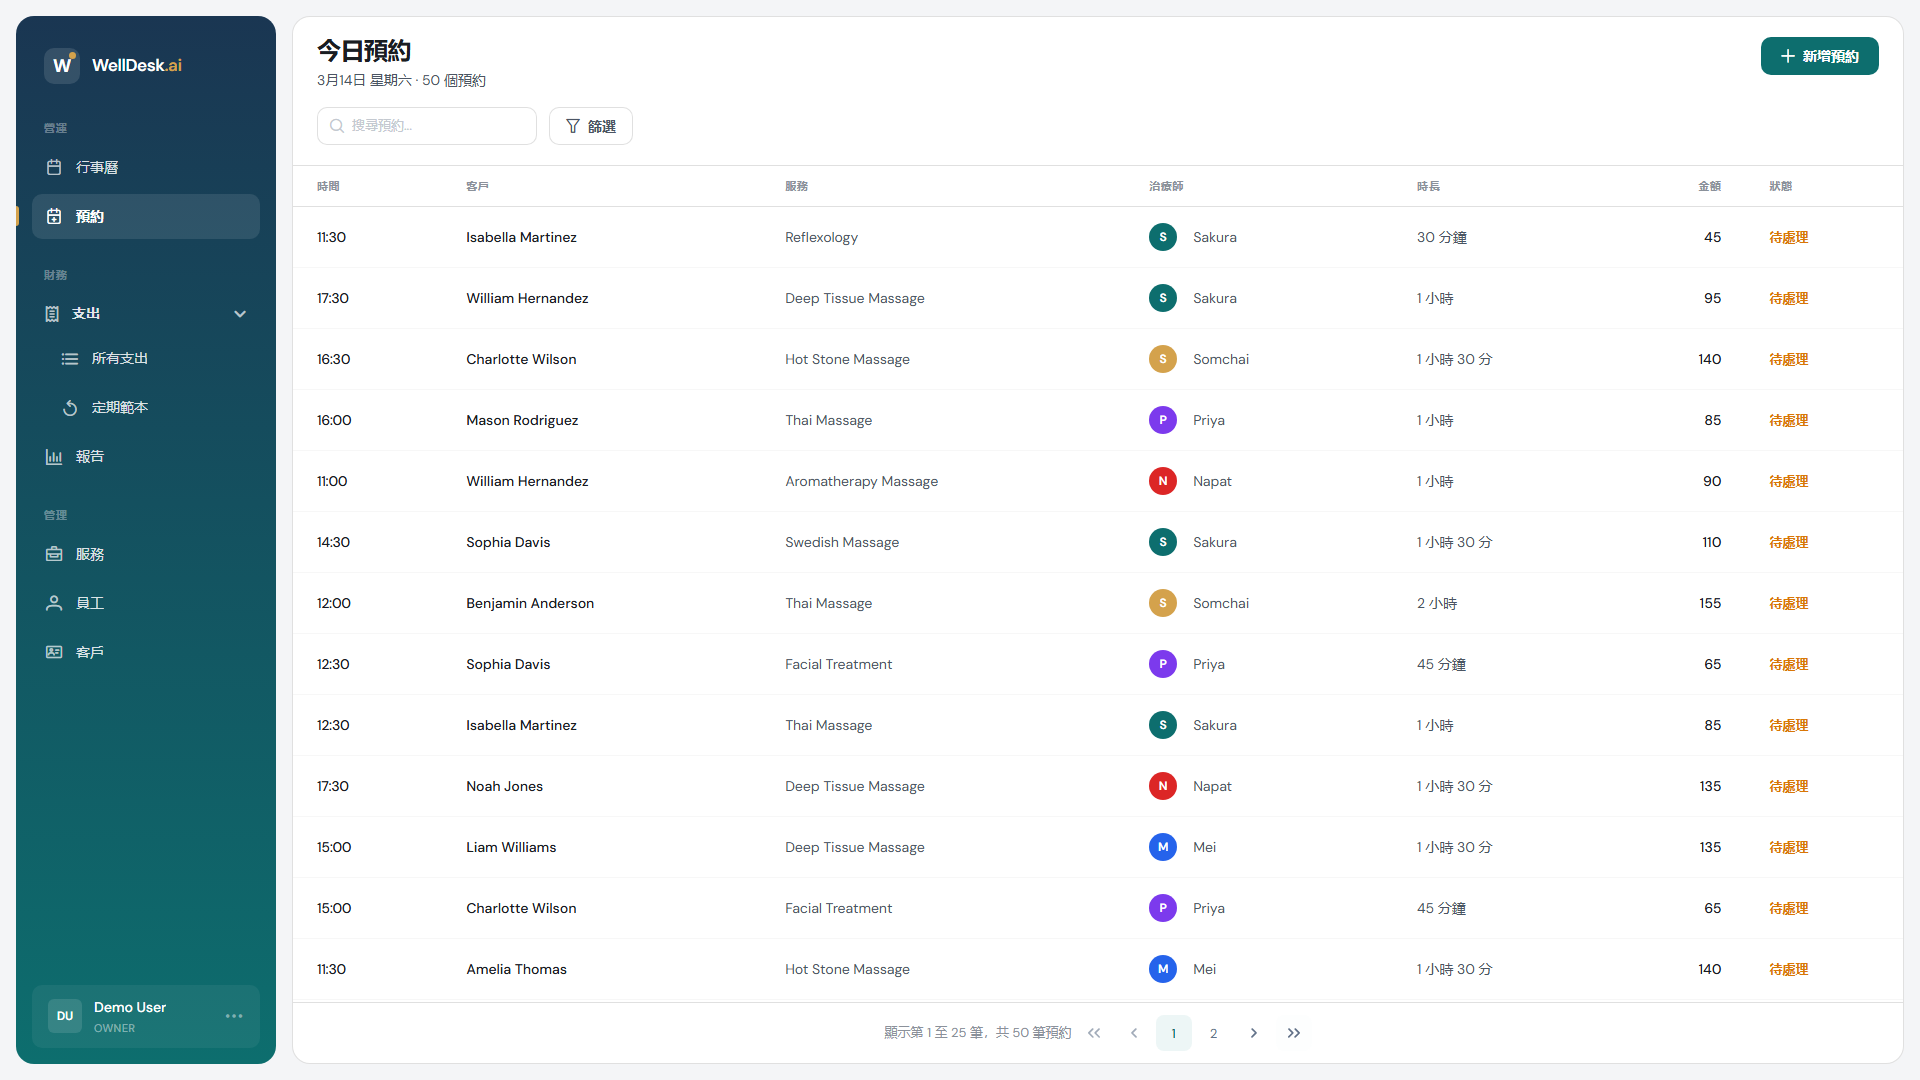Open the 行事曆 calendar page
The height and width of the screenshot is (1080, 1920).
[x=96, y=167]
